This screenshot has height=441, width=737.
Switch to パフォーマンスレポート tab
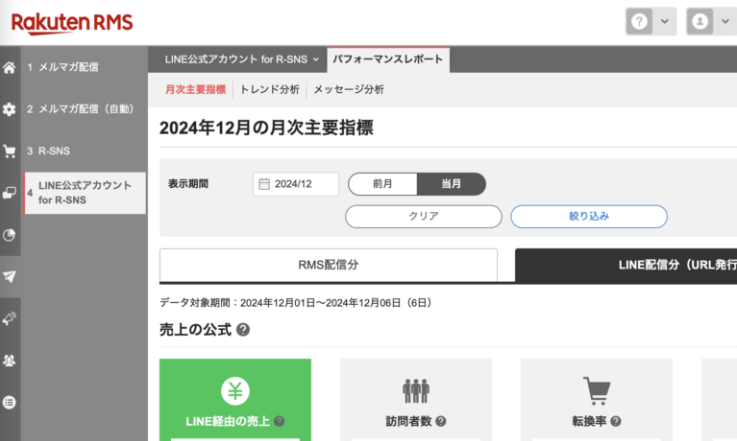pos(388,59)
